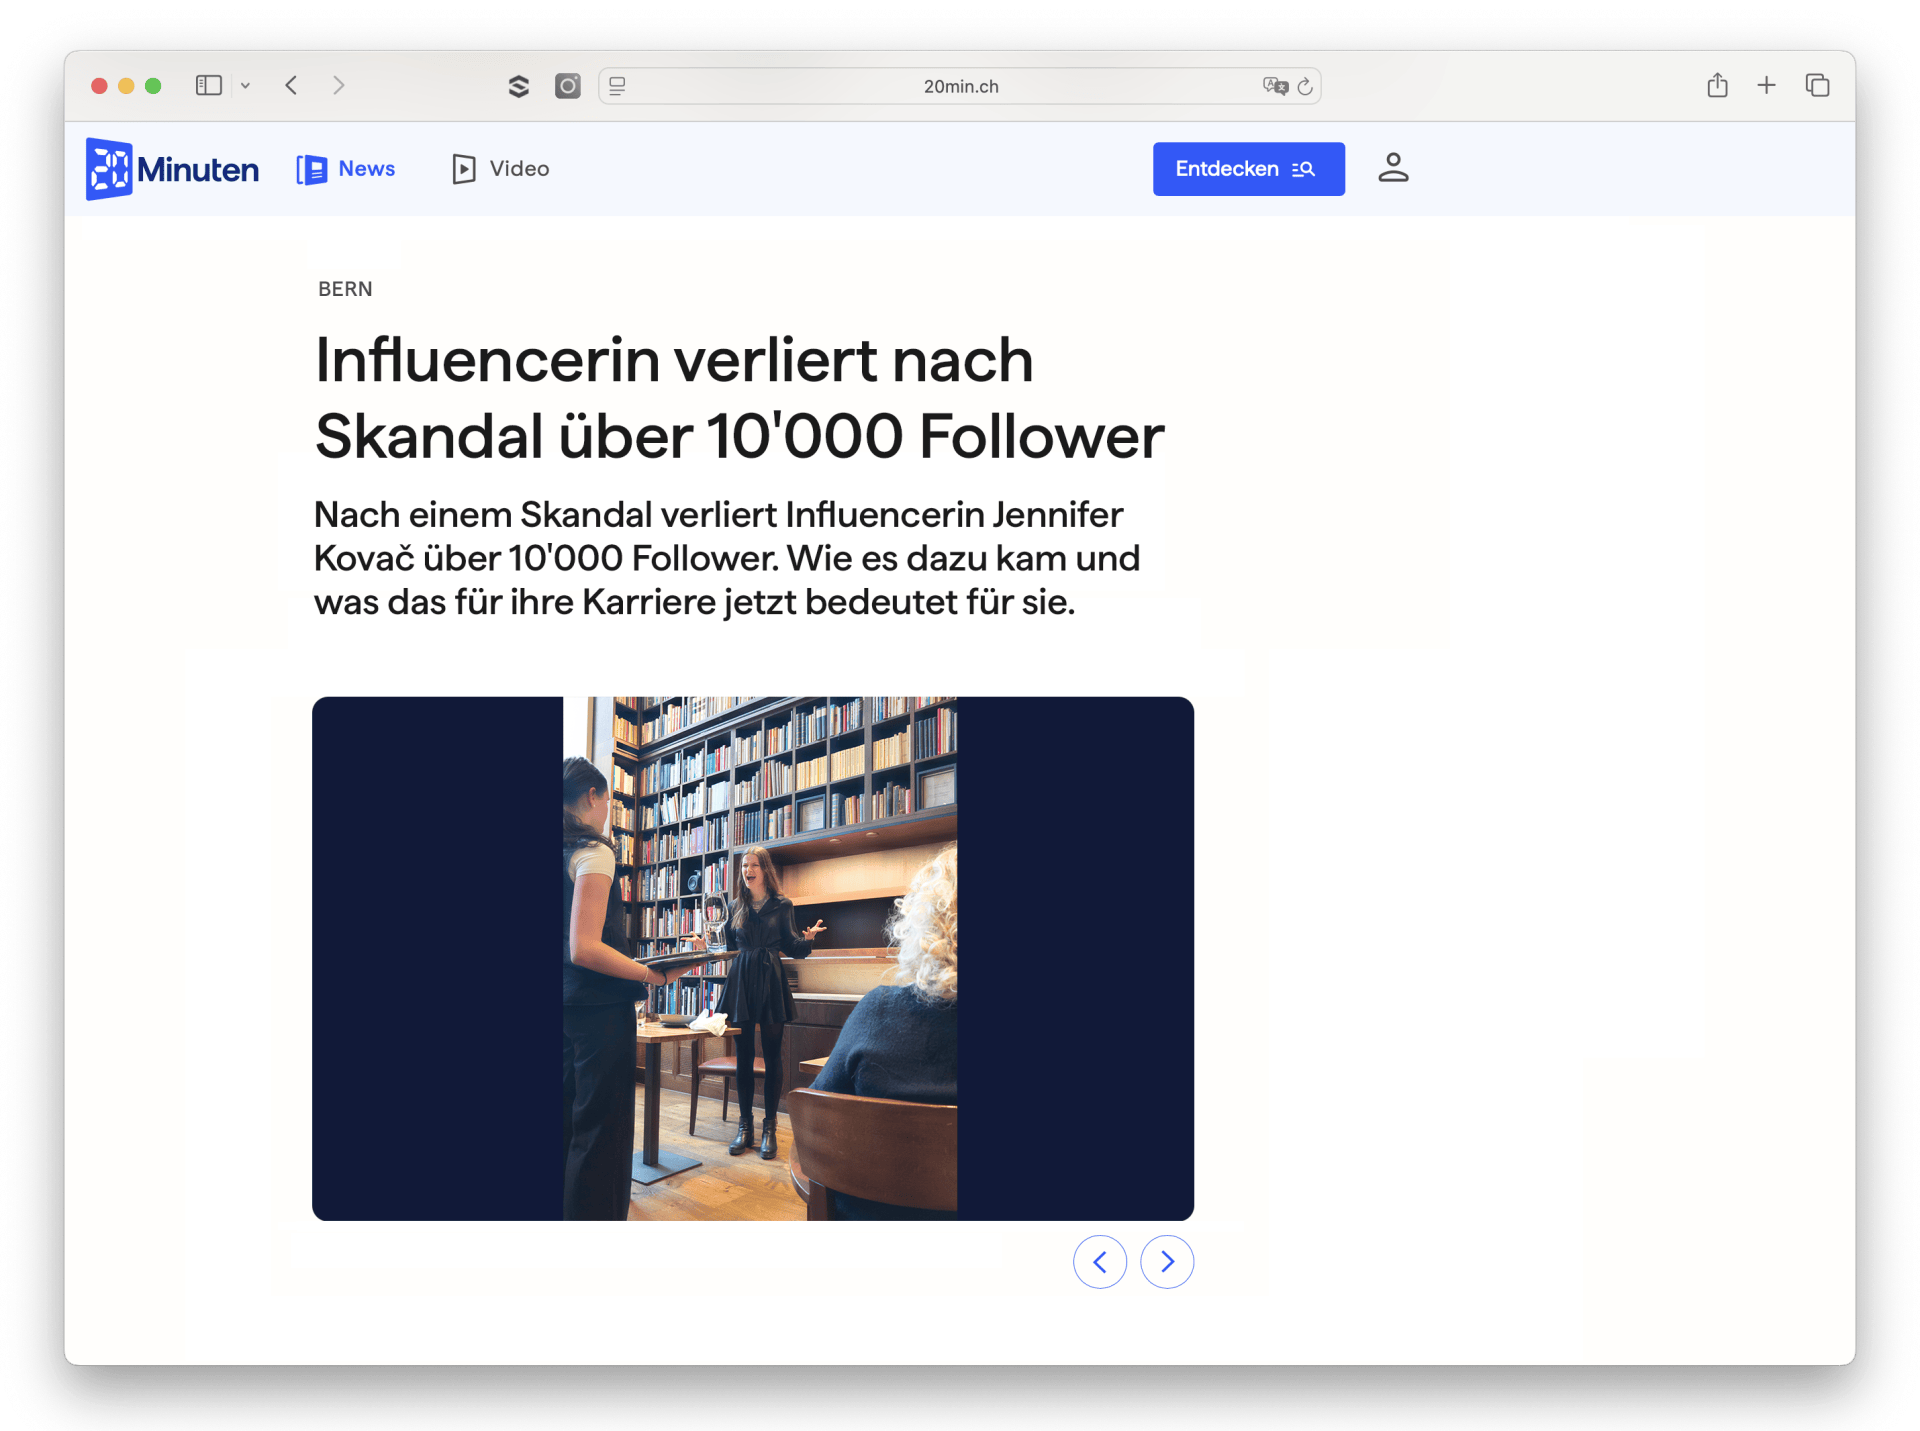Reload the 20min.ch page
The height and width of the screenshot is (1431, 1920).
(1305, 86)
